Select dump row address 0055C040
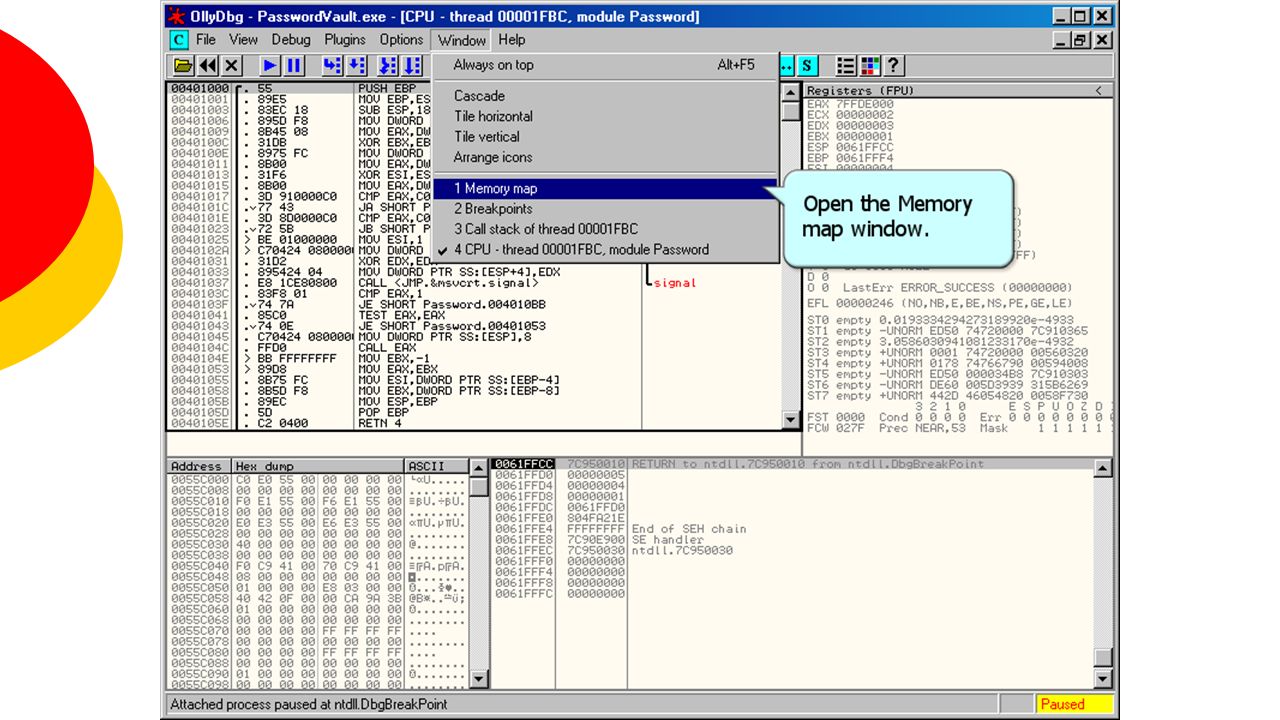1280x720 pixels. pyautogui.click(x=200, y=566)
